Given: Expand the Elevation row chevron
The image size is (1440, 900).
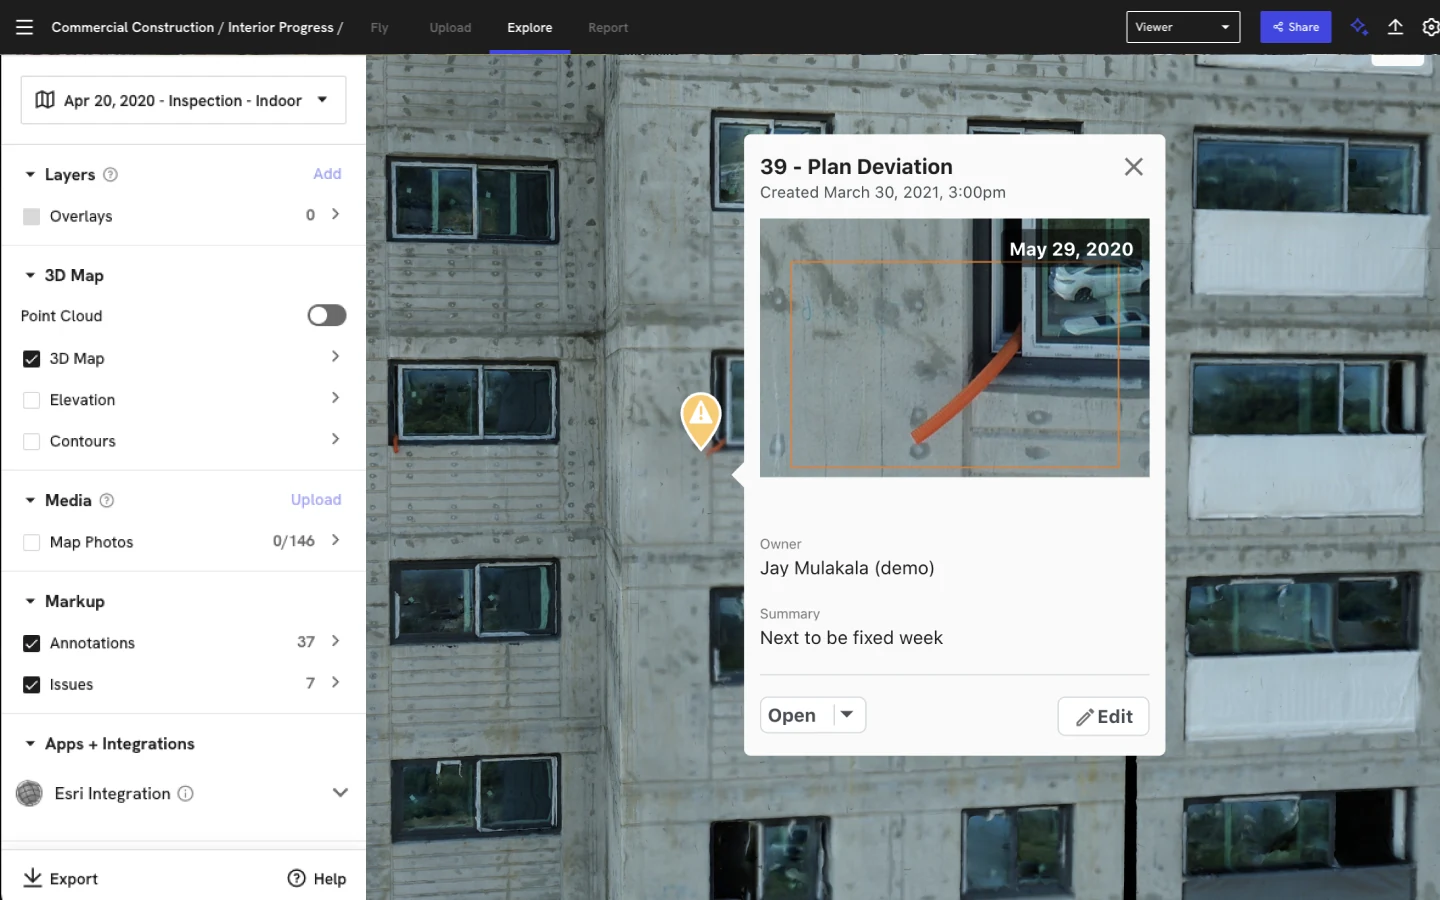Looking at the screenshot, I should 335,398.
